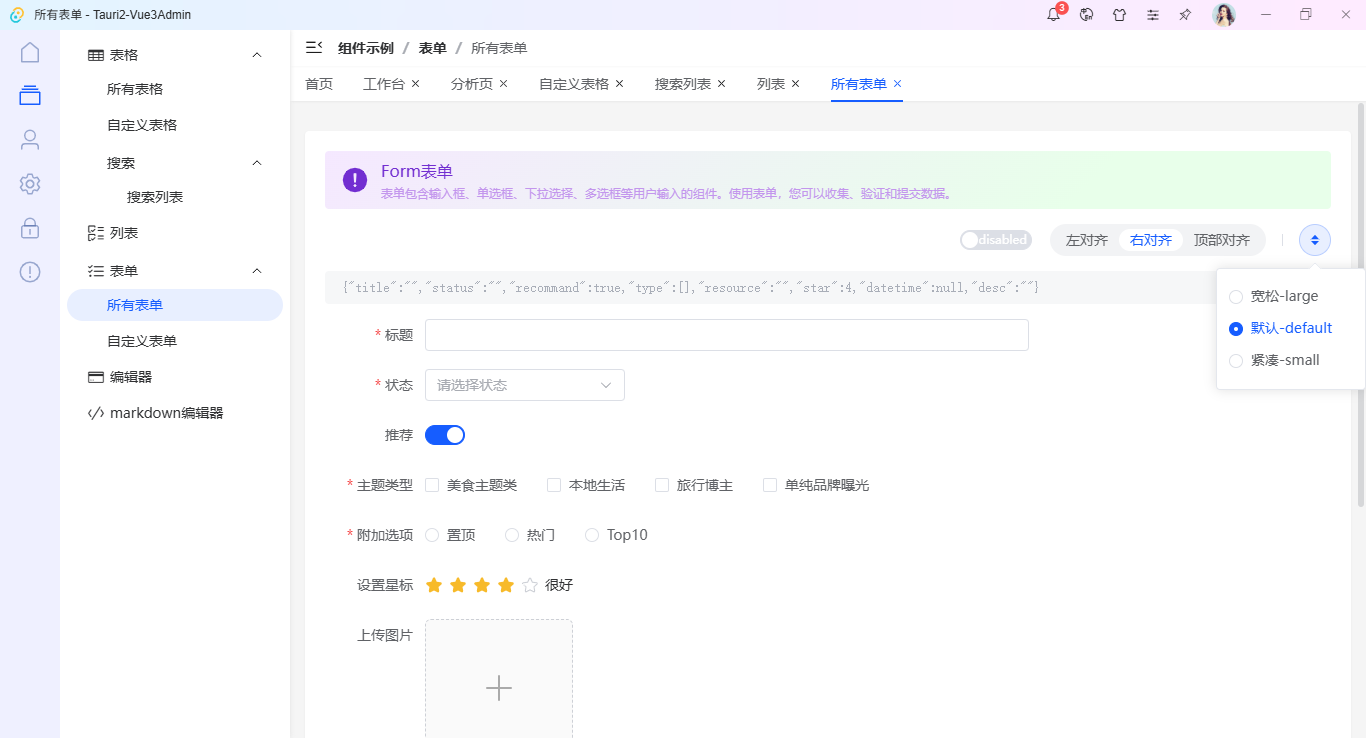Select 左对齐 label alignment button
Viewport: 1366px width, 738px height.
pyautogui.click(x=1086, y=239)
